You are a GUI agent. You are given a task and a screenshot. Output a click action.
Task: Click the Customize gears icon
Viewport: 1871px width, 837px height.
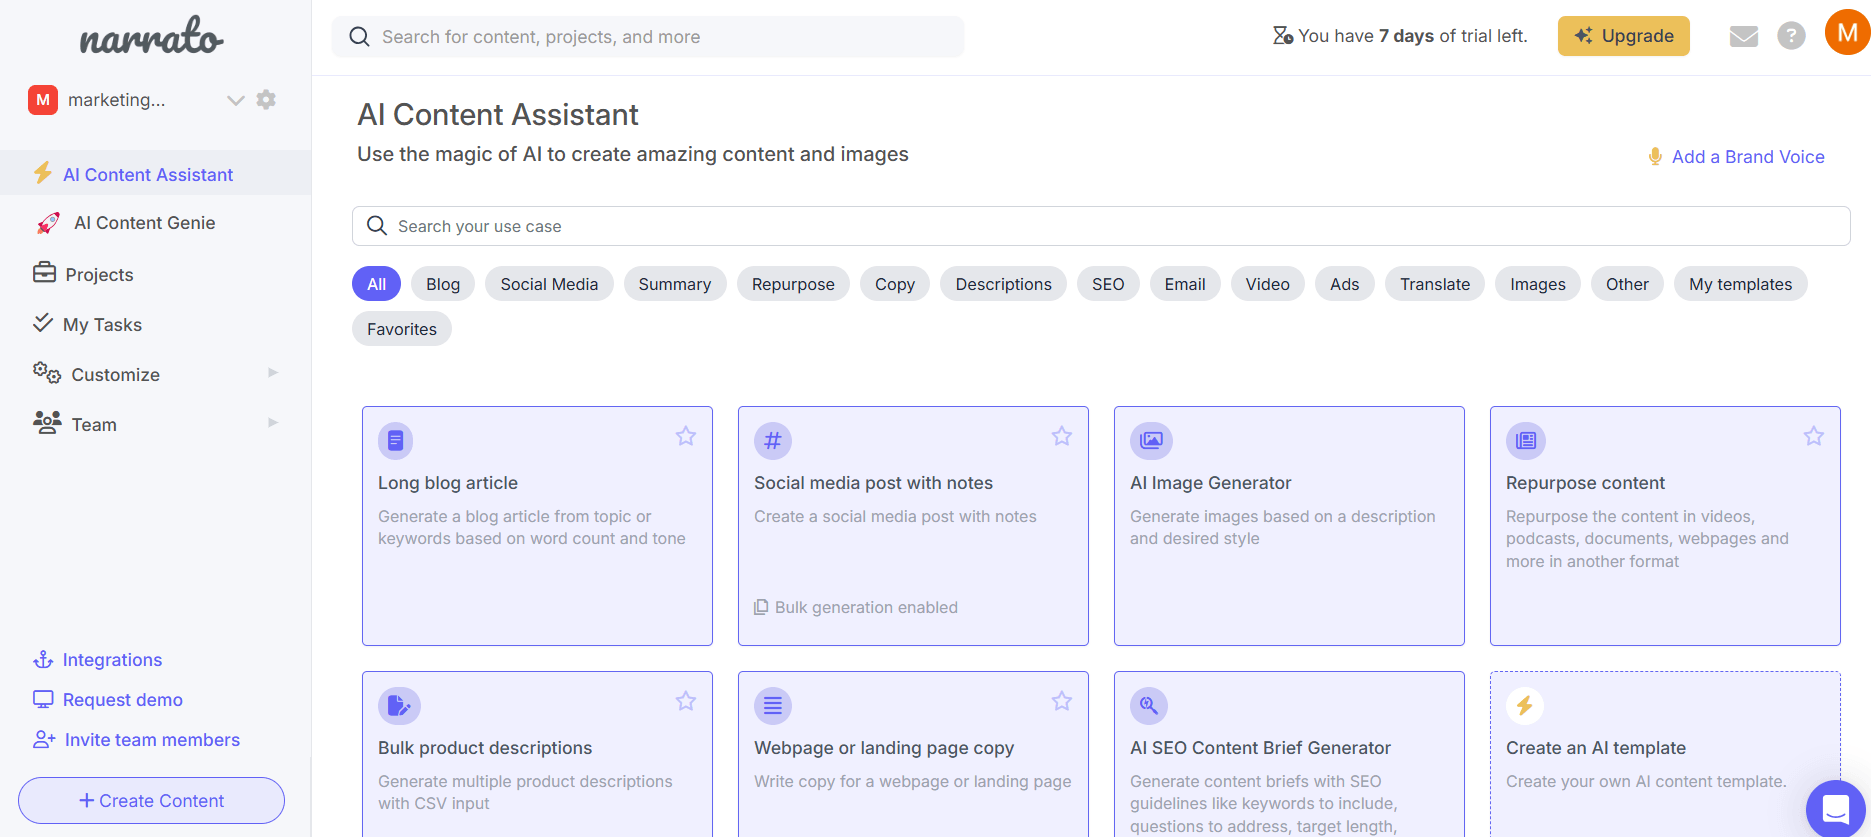click(47, 372)
